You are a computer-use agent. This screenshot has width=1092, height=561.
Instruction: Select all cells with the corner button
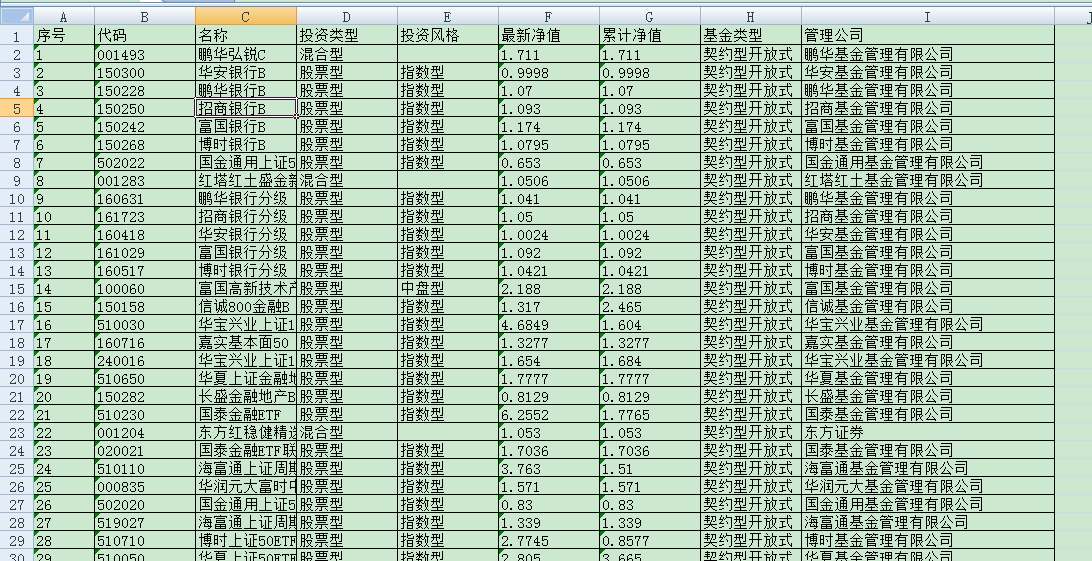pyautogui.click(x=16, y=16)
